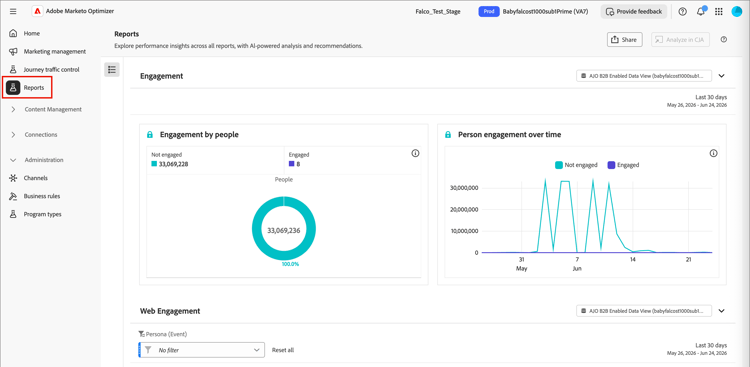Click the 33,069,236 donut center total
The image size is (750, 367).
(284, 230)
